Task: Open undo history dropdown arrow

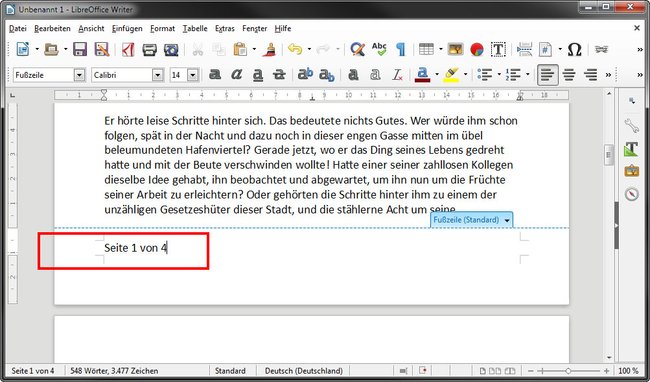Action: pyautogui.click(x=309, y=49)
